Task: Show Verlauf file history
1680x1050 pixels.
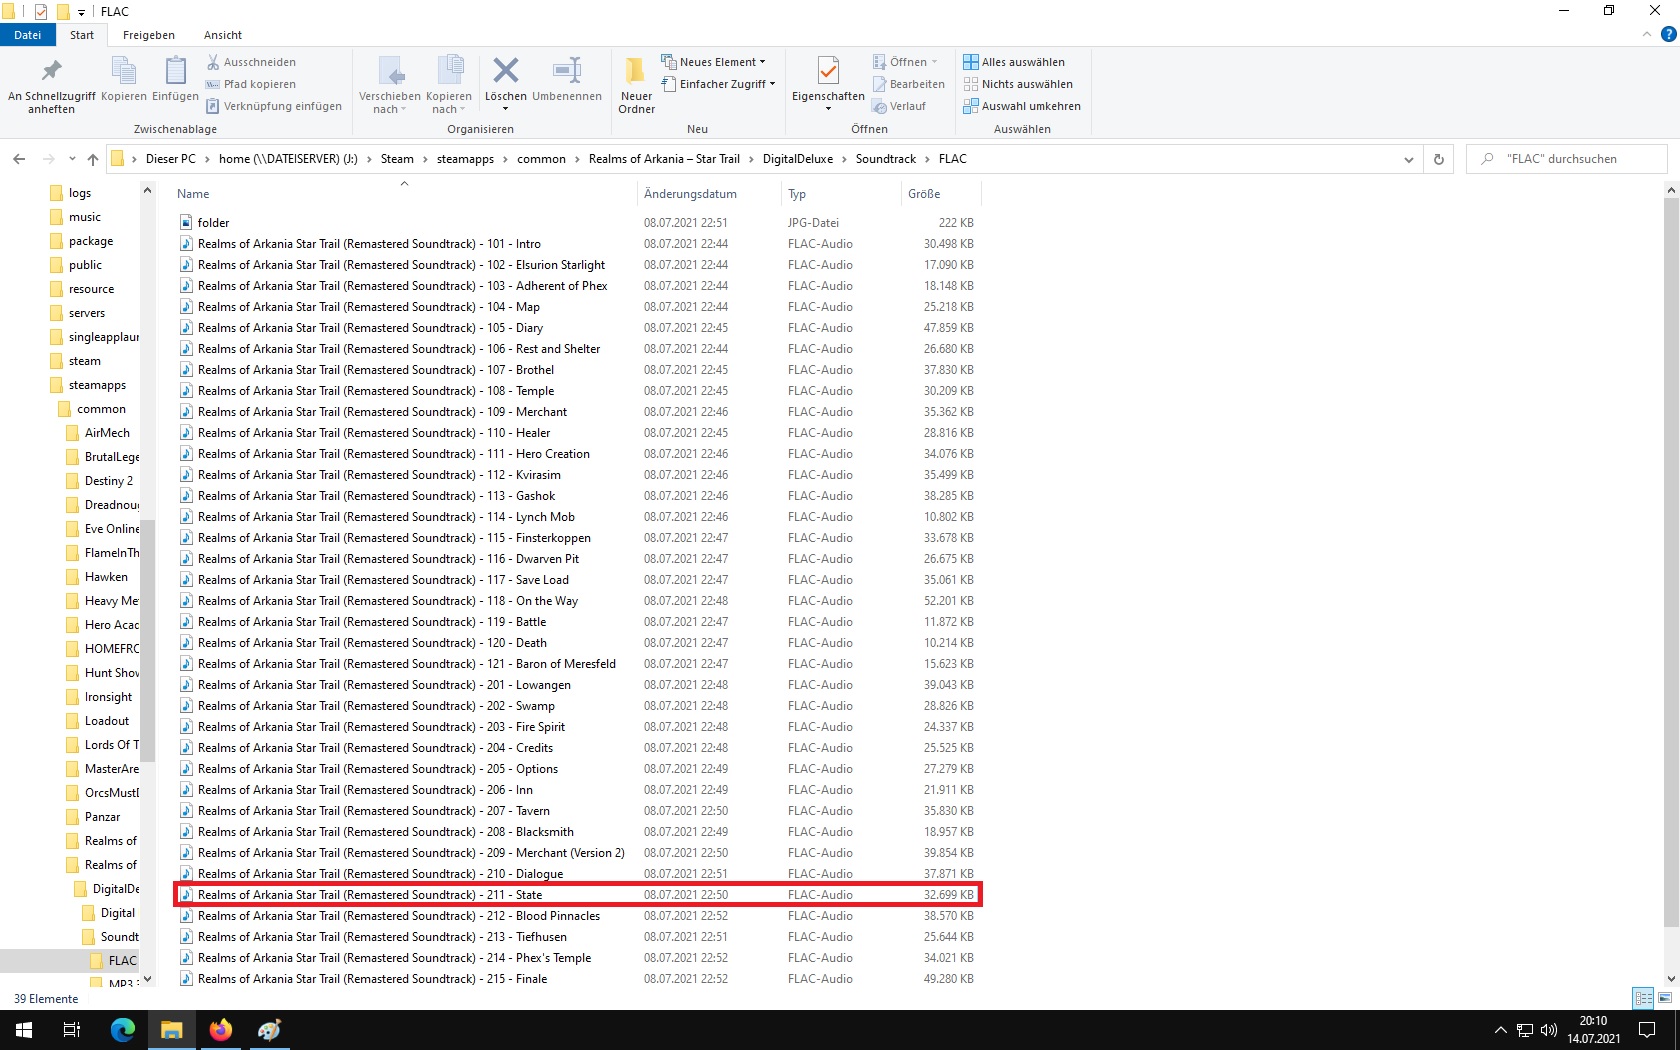Action: click(x=899, y=106)
